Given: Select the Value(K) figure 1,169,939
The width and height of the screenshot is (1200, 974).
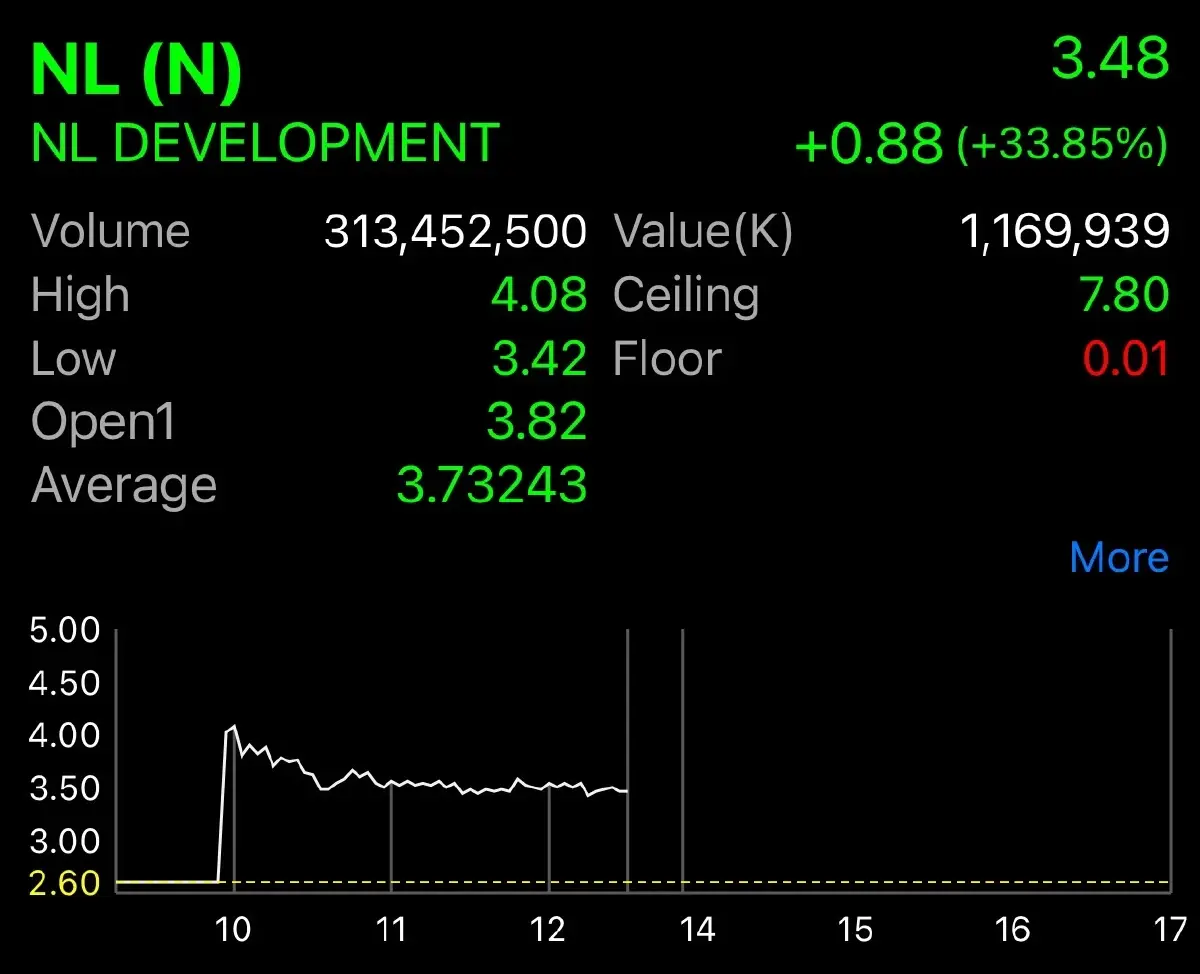Looking at the screenshot, I should (1064, 233).
